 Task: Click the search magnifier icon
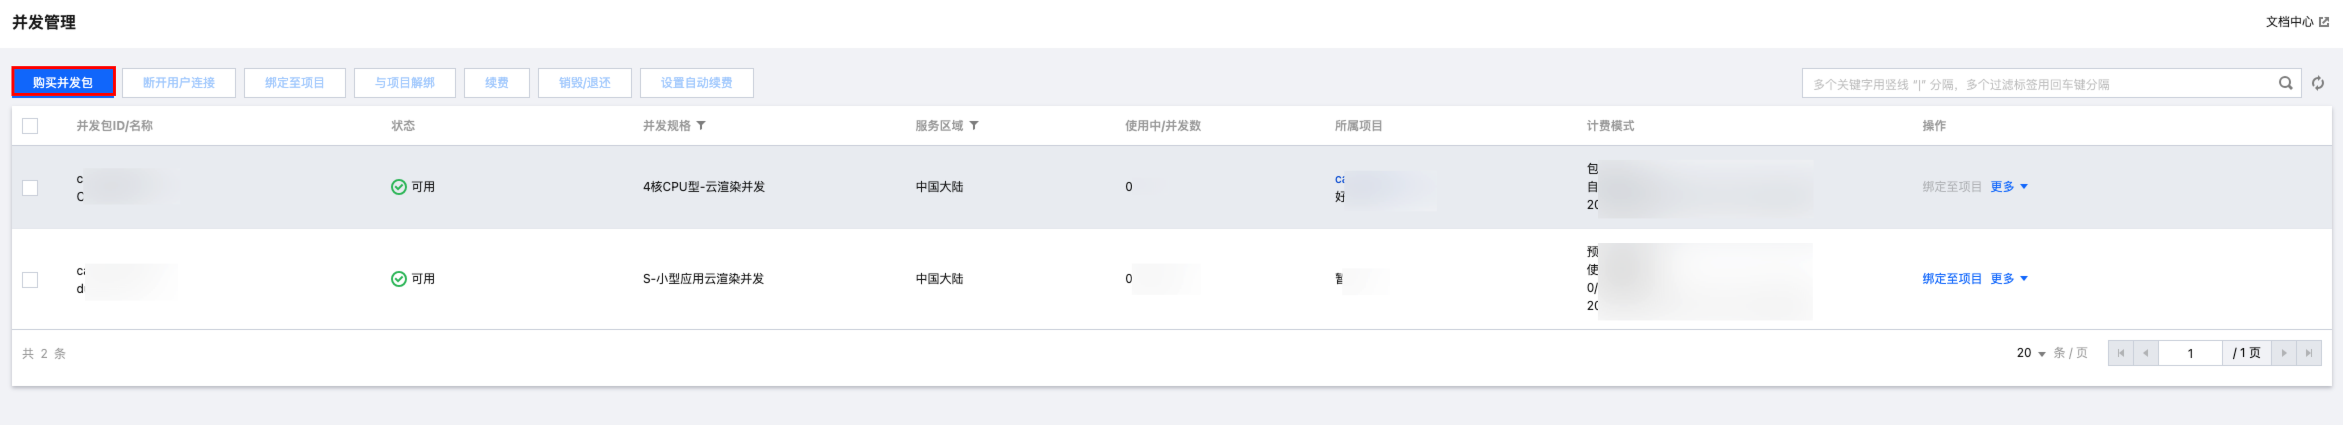click(x=2285, y=83)
